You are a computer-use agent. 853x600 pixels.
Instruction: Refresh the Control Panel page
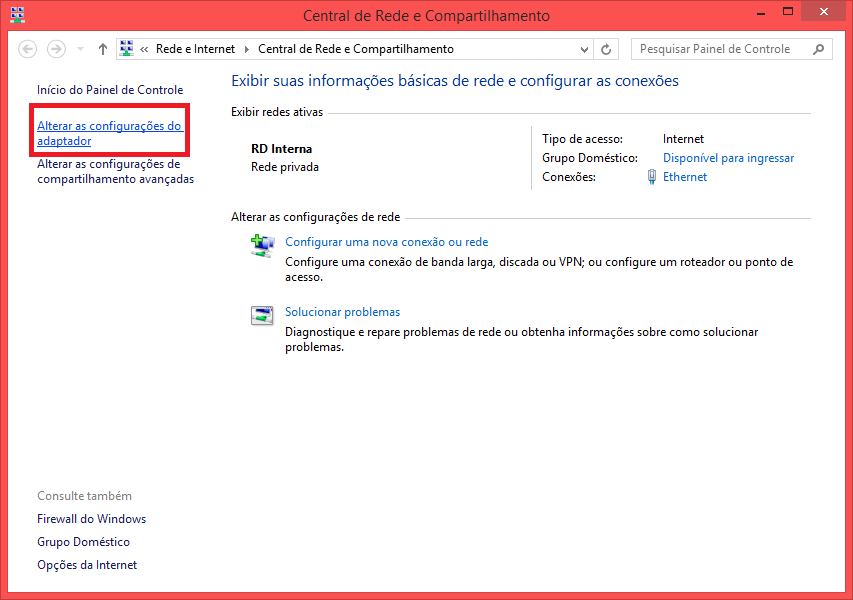click(607, 49)
